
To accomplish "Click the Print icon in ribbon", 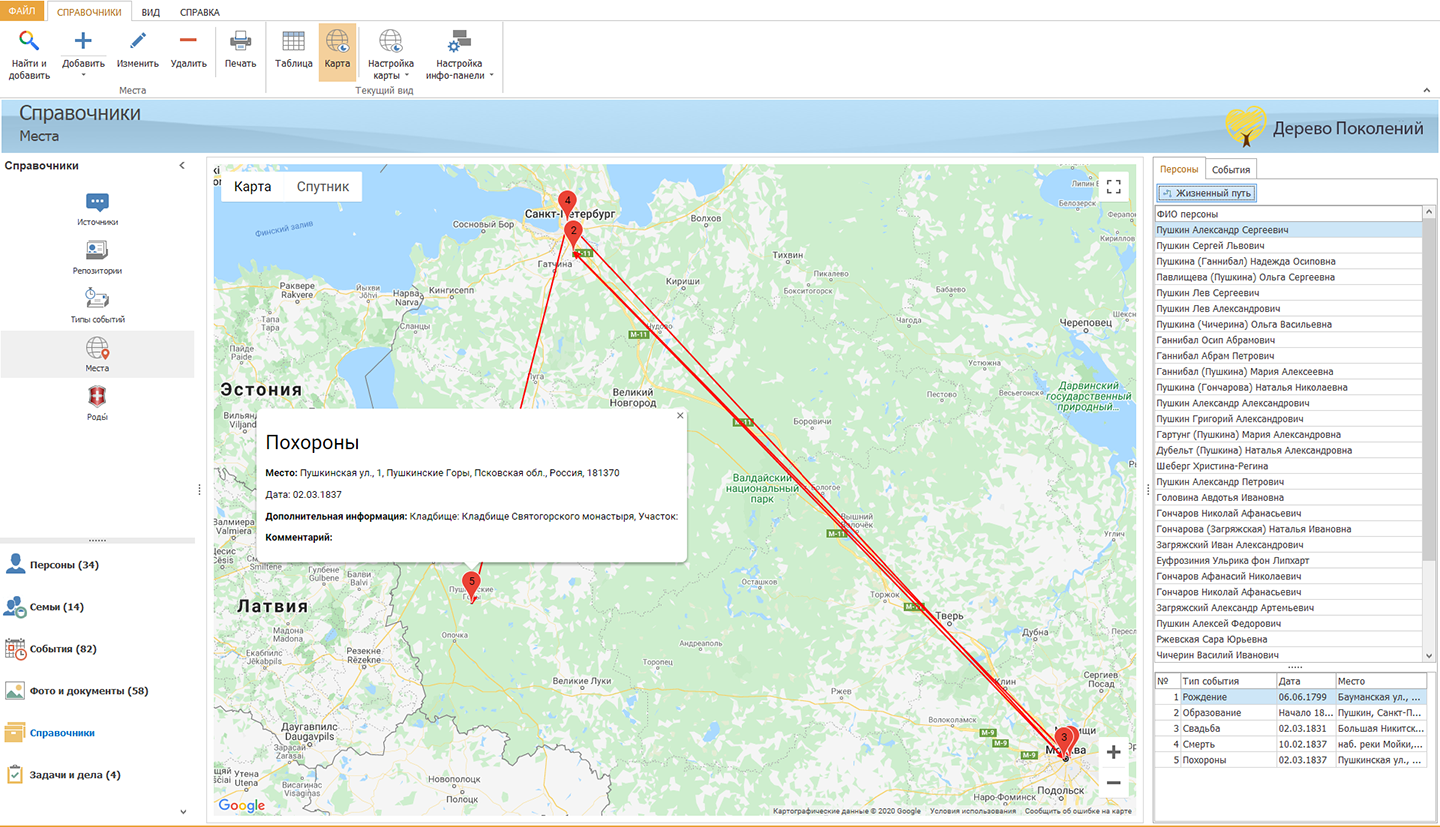I will pos(240,41).
